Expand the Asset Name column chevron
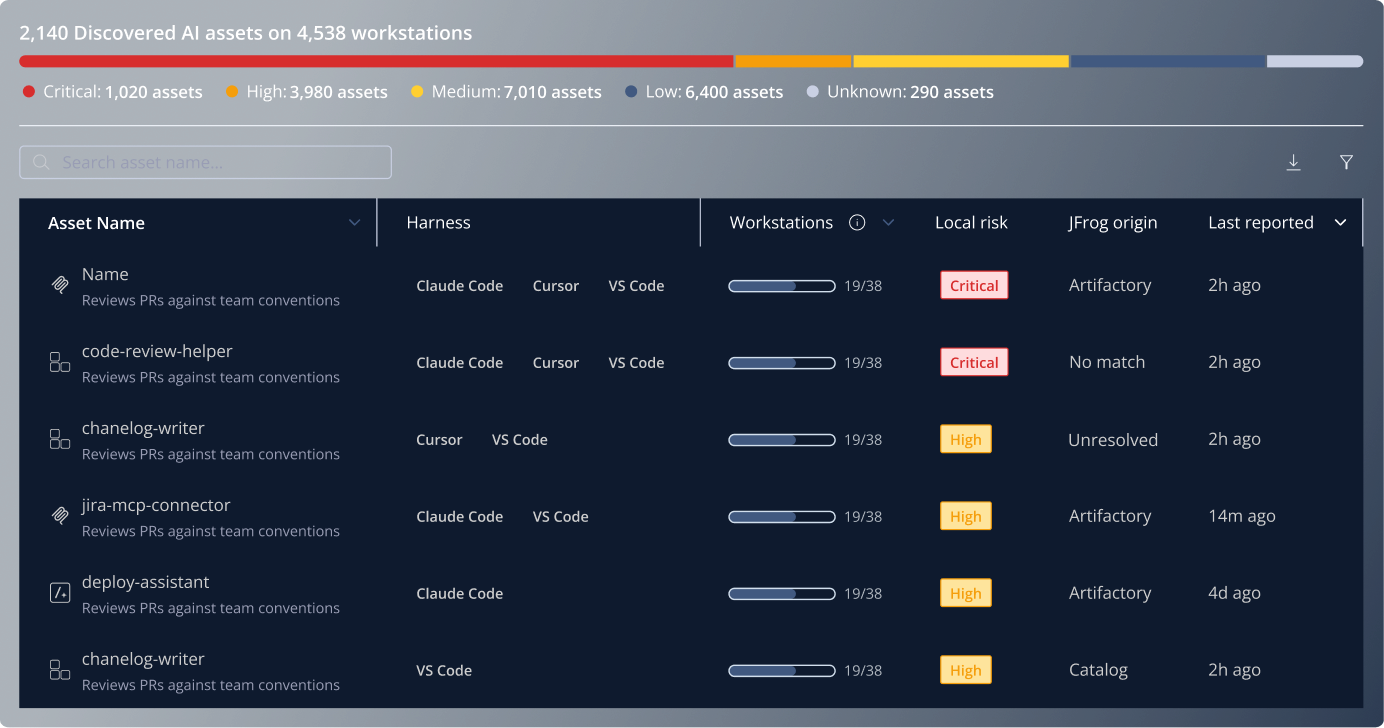The image size is (1384, 728). coord(354,223)
